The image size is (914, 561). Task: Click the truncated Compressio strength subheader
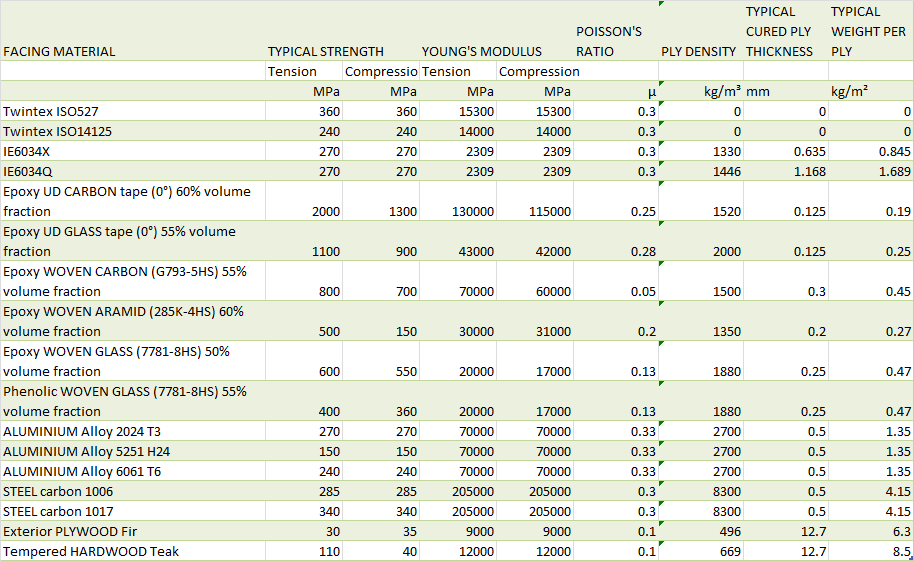coord(381,71)
